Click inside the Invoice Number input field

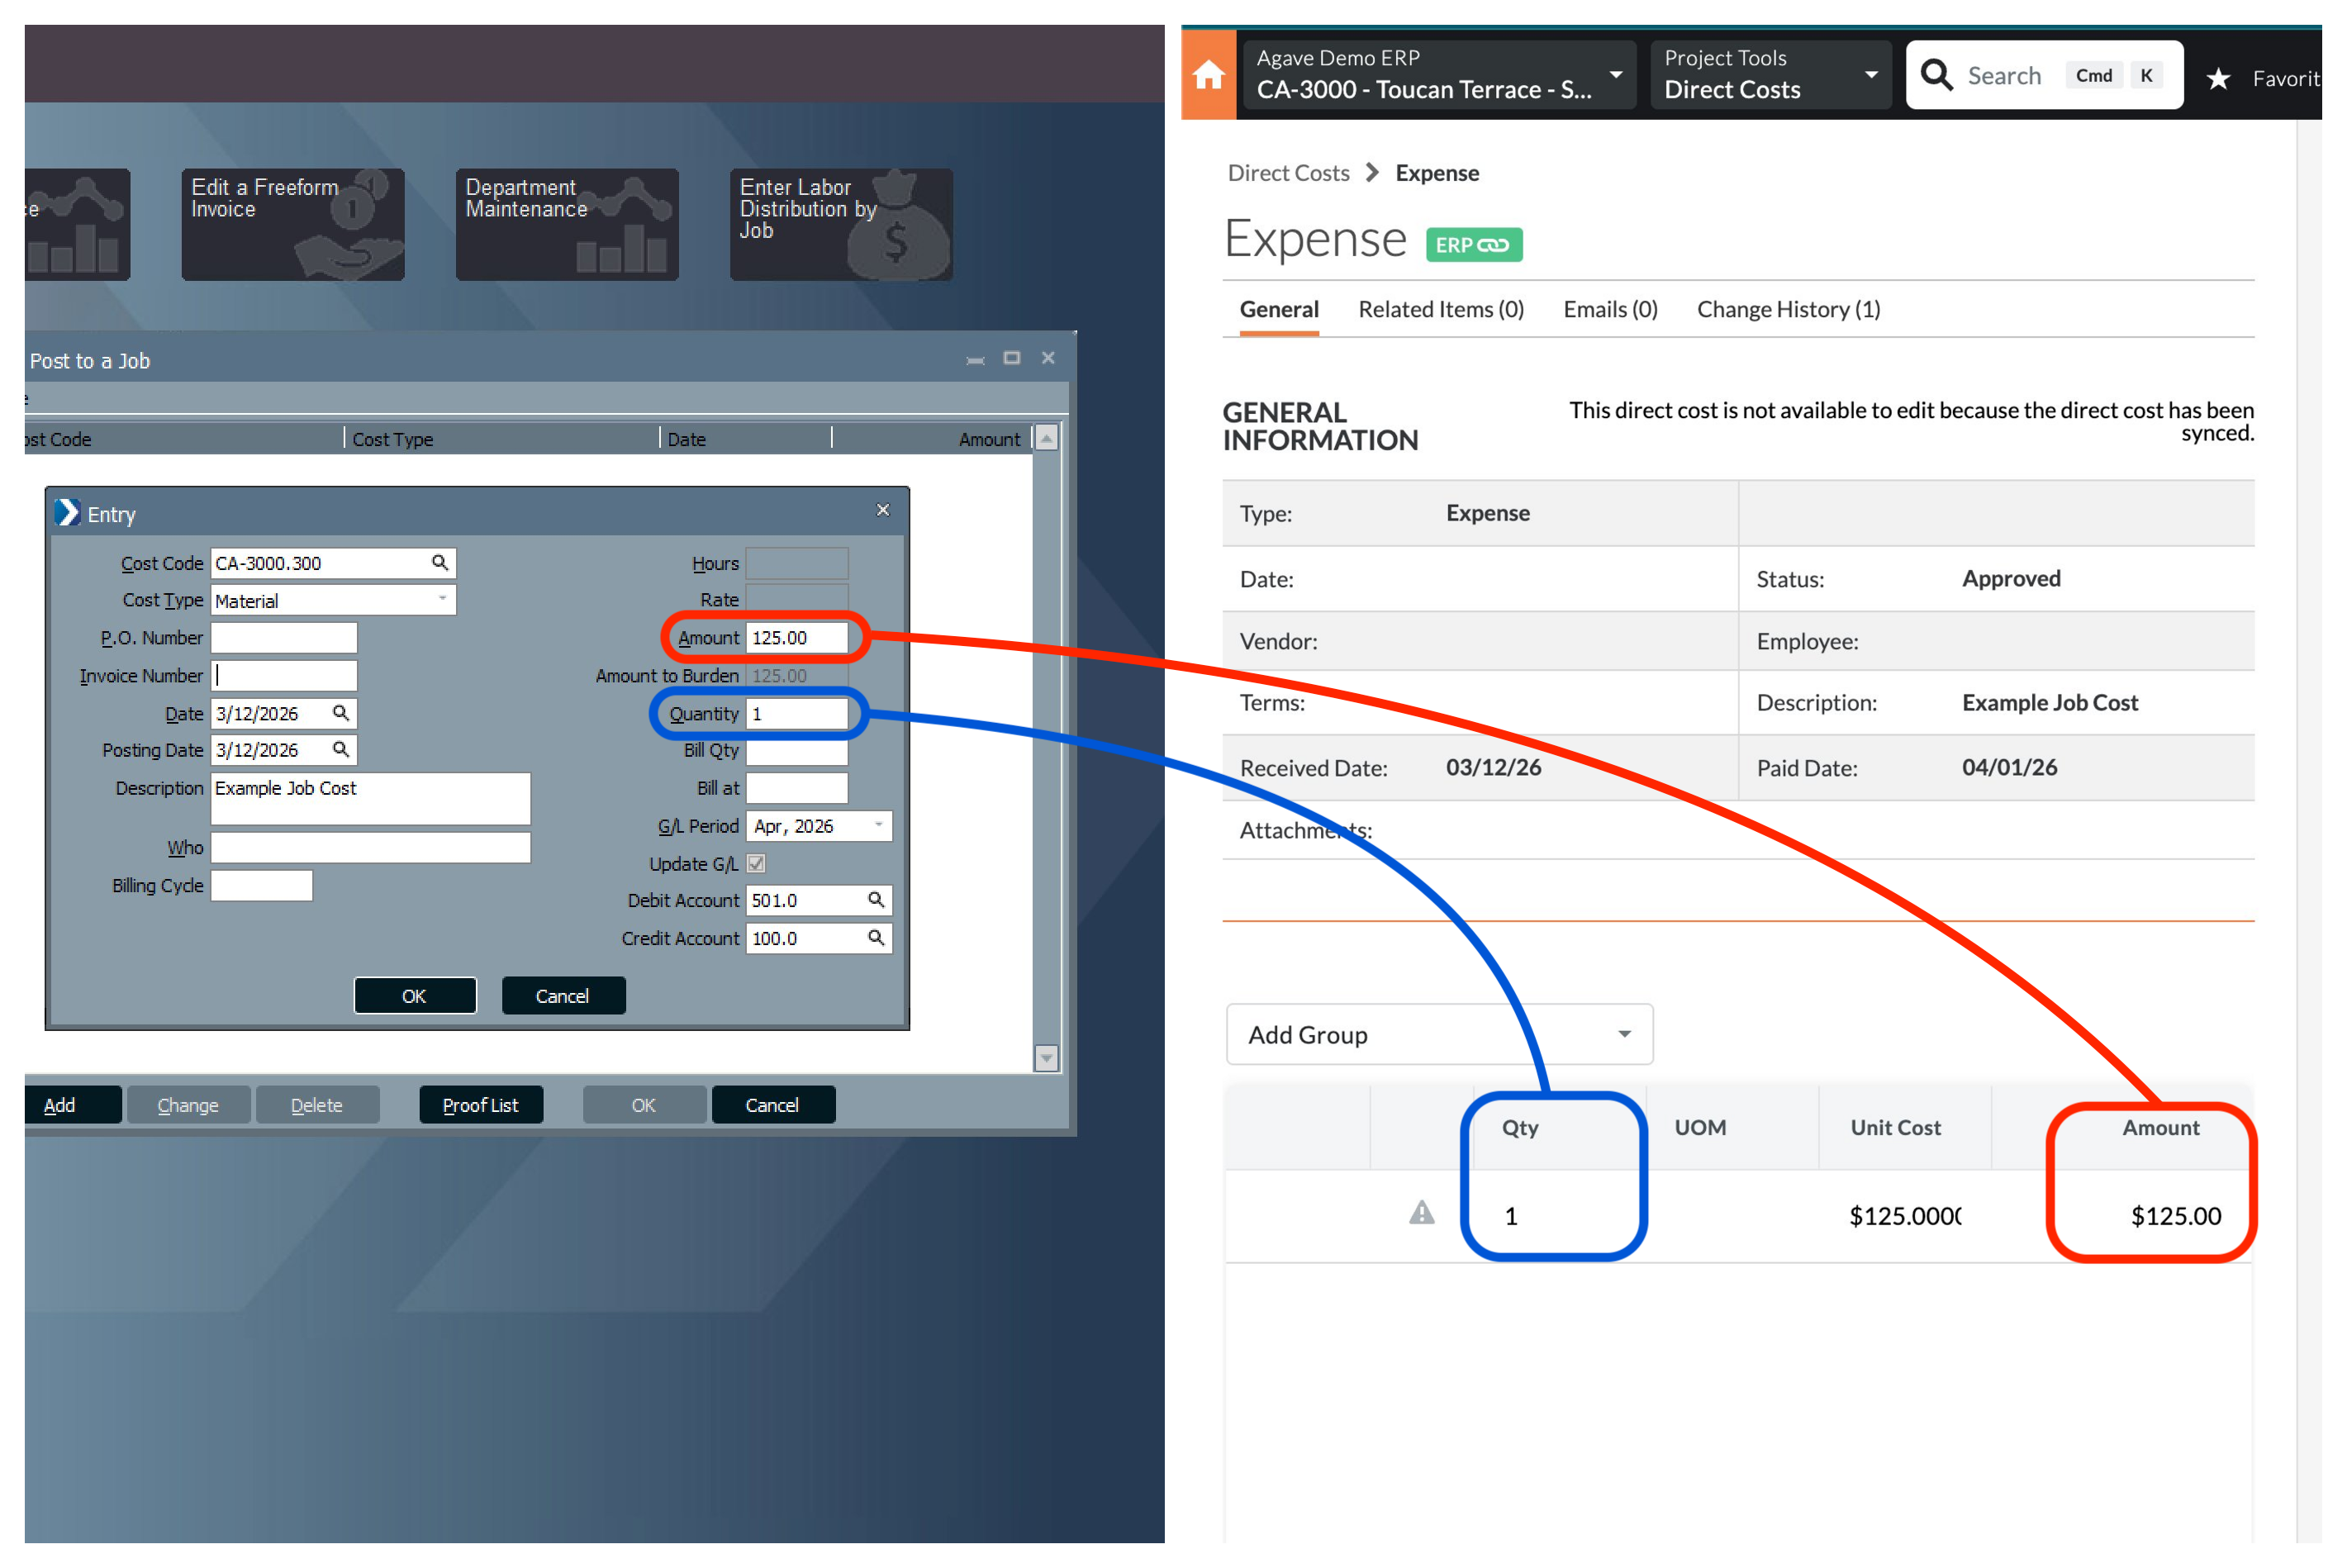284,675
